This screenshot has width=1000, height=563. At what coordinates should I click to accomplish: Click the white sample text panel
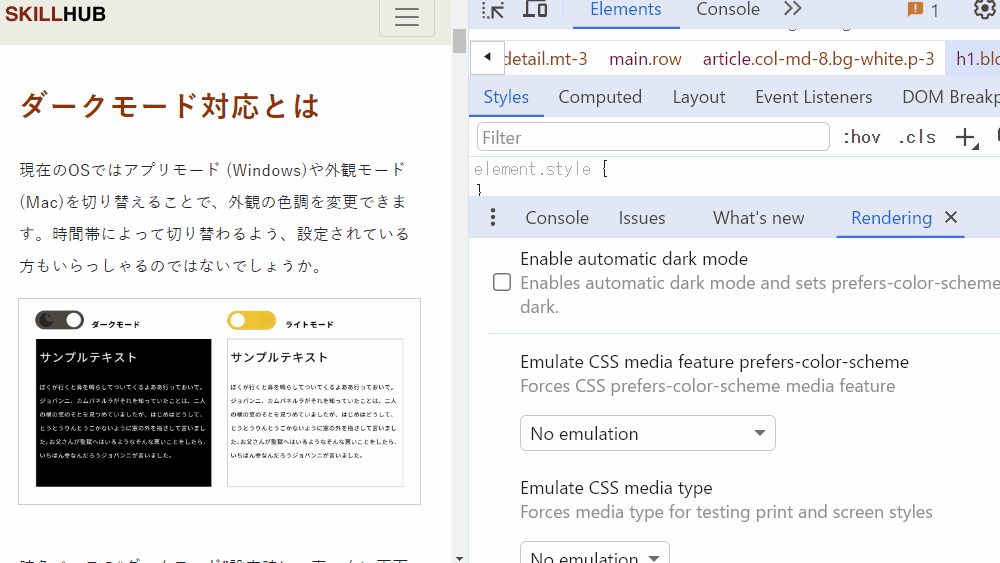click(315, 413)
